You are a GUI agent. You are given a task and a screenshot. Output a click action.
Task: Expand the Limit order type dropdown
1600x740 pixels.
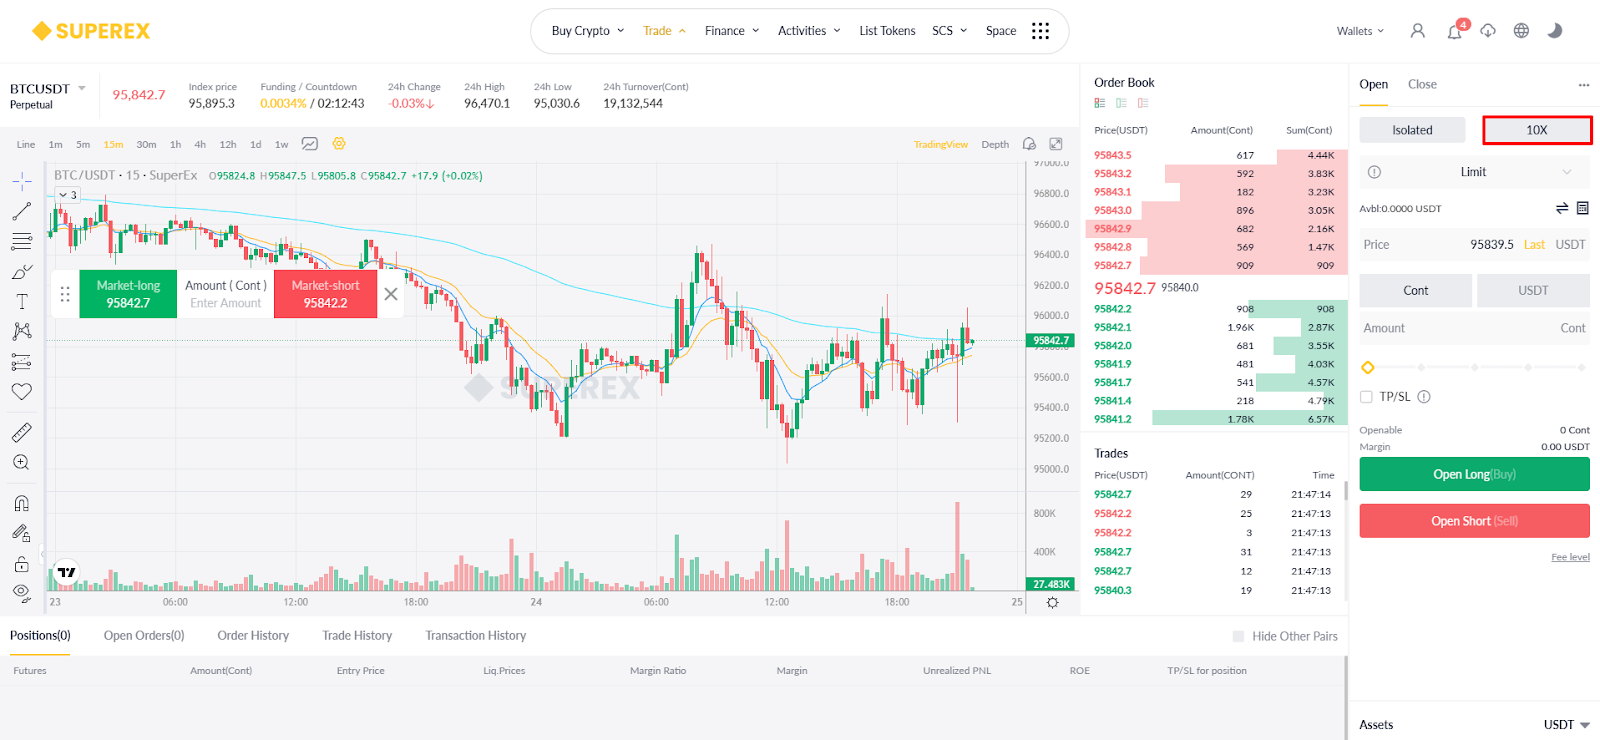coord(1567,172)
